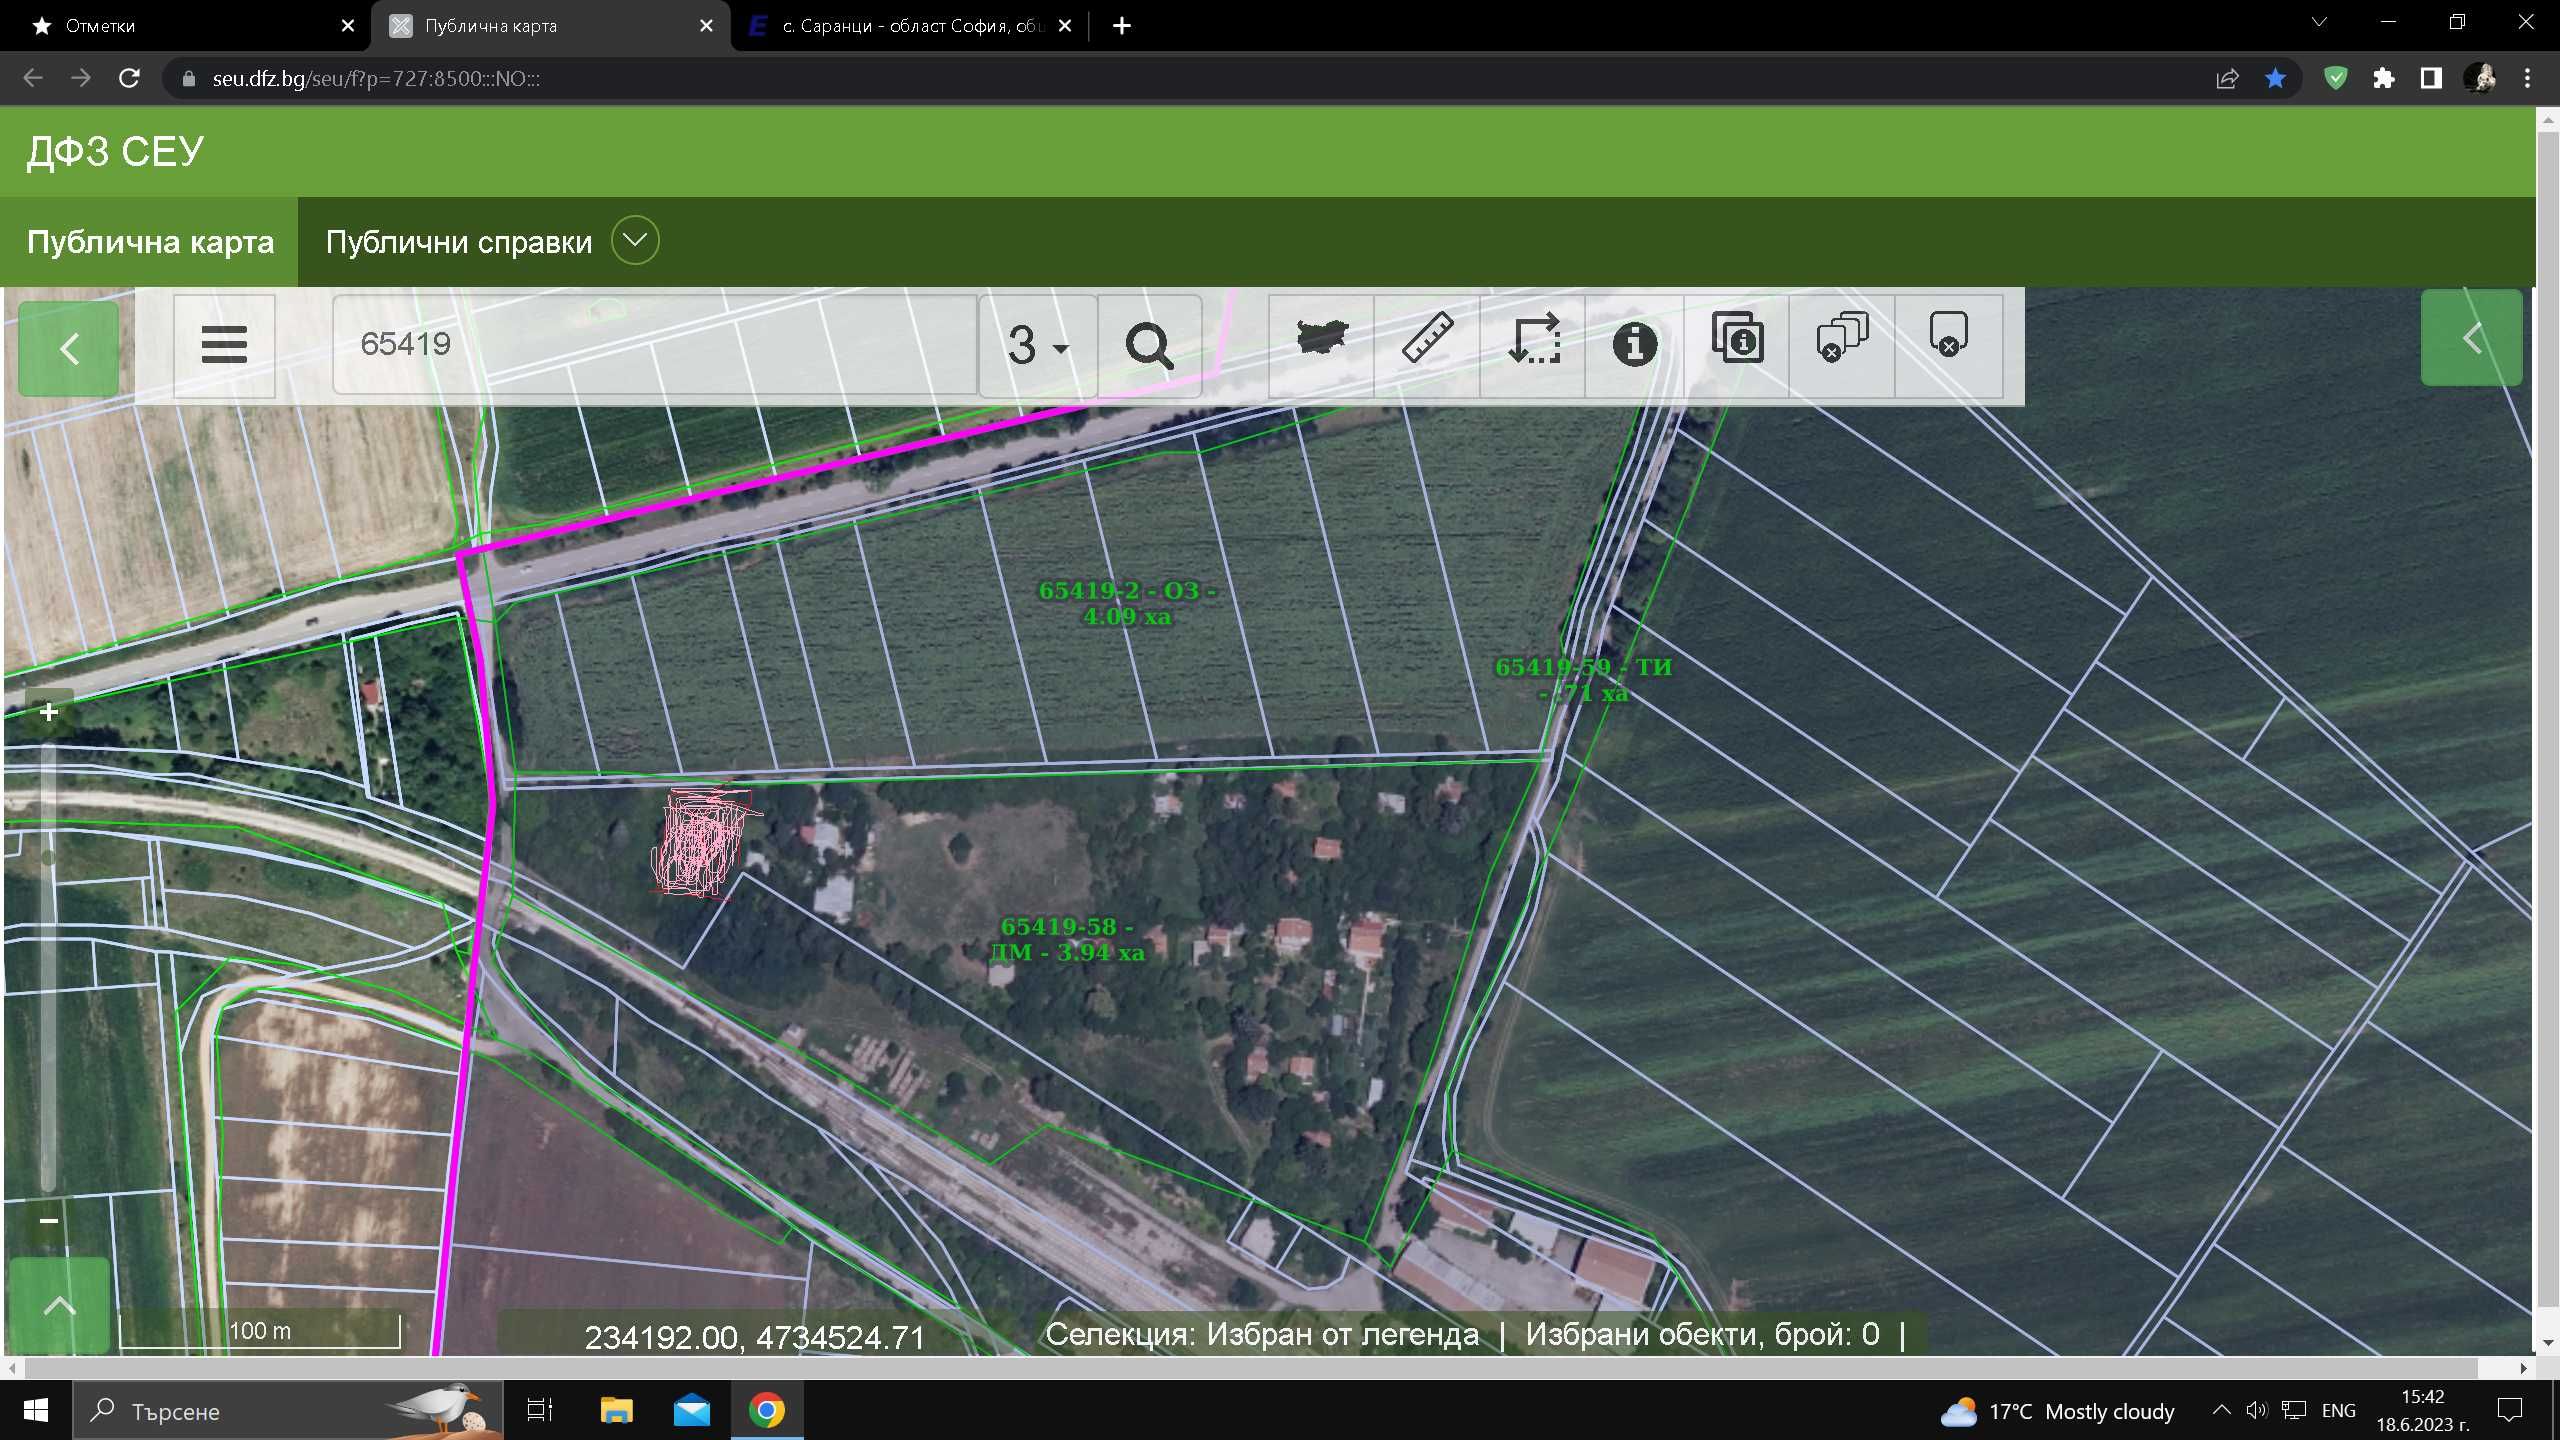The image size is (2560, 1440).
Task: Open the search type dropdown showing 3
Action: tap(1038, 346)
